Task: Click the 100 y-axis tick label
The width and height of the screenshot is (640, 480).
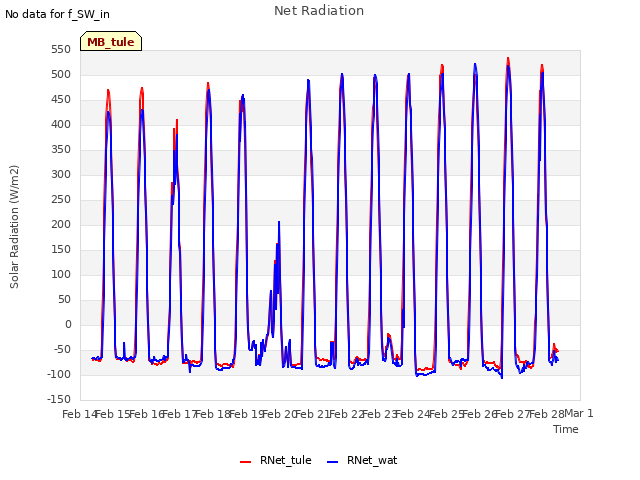Action: click(x=61, y=274)
